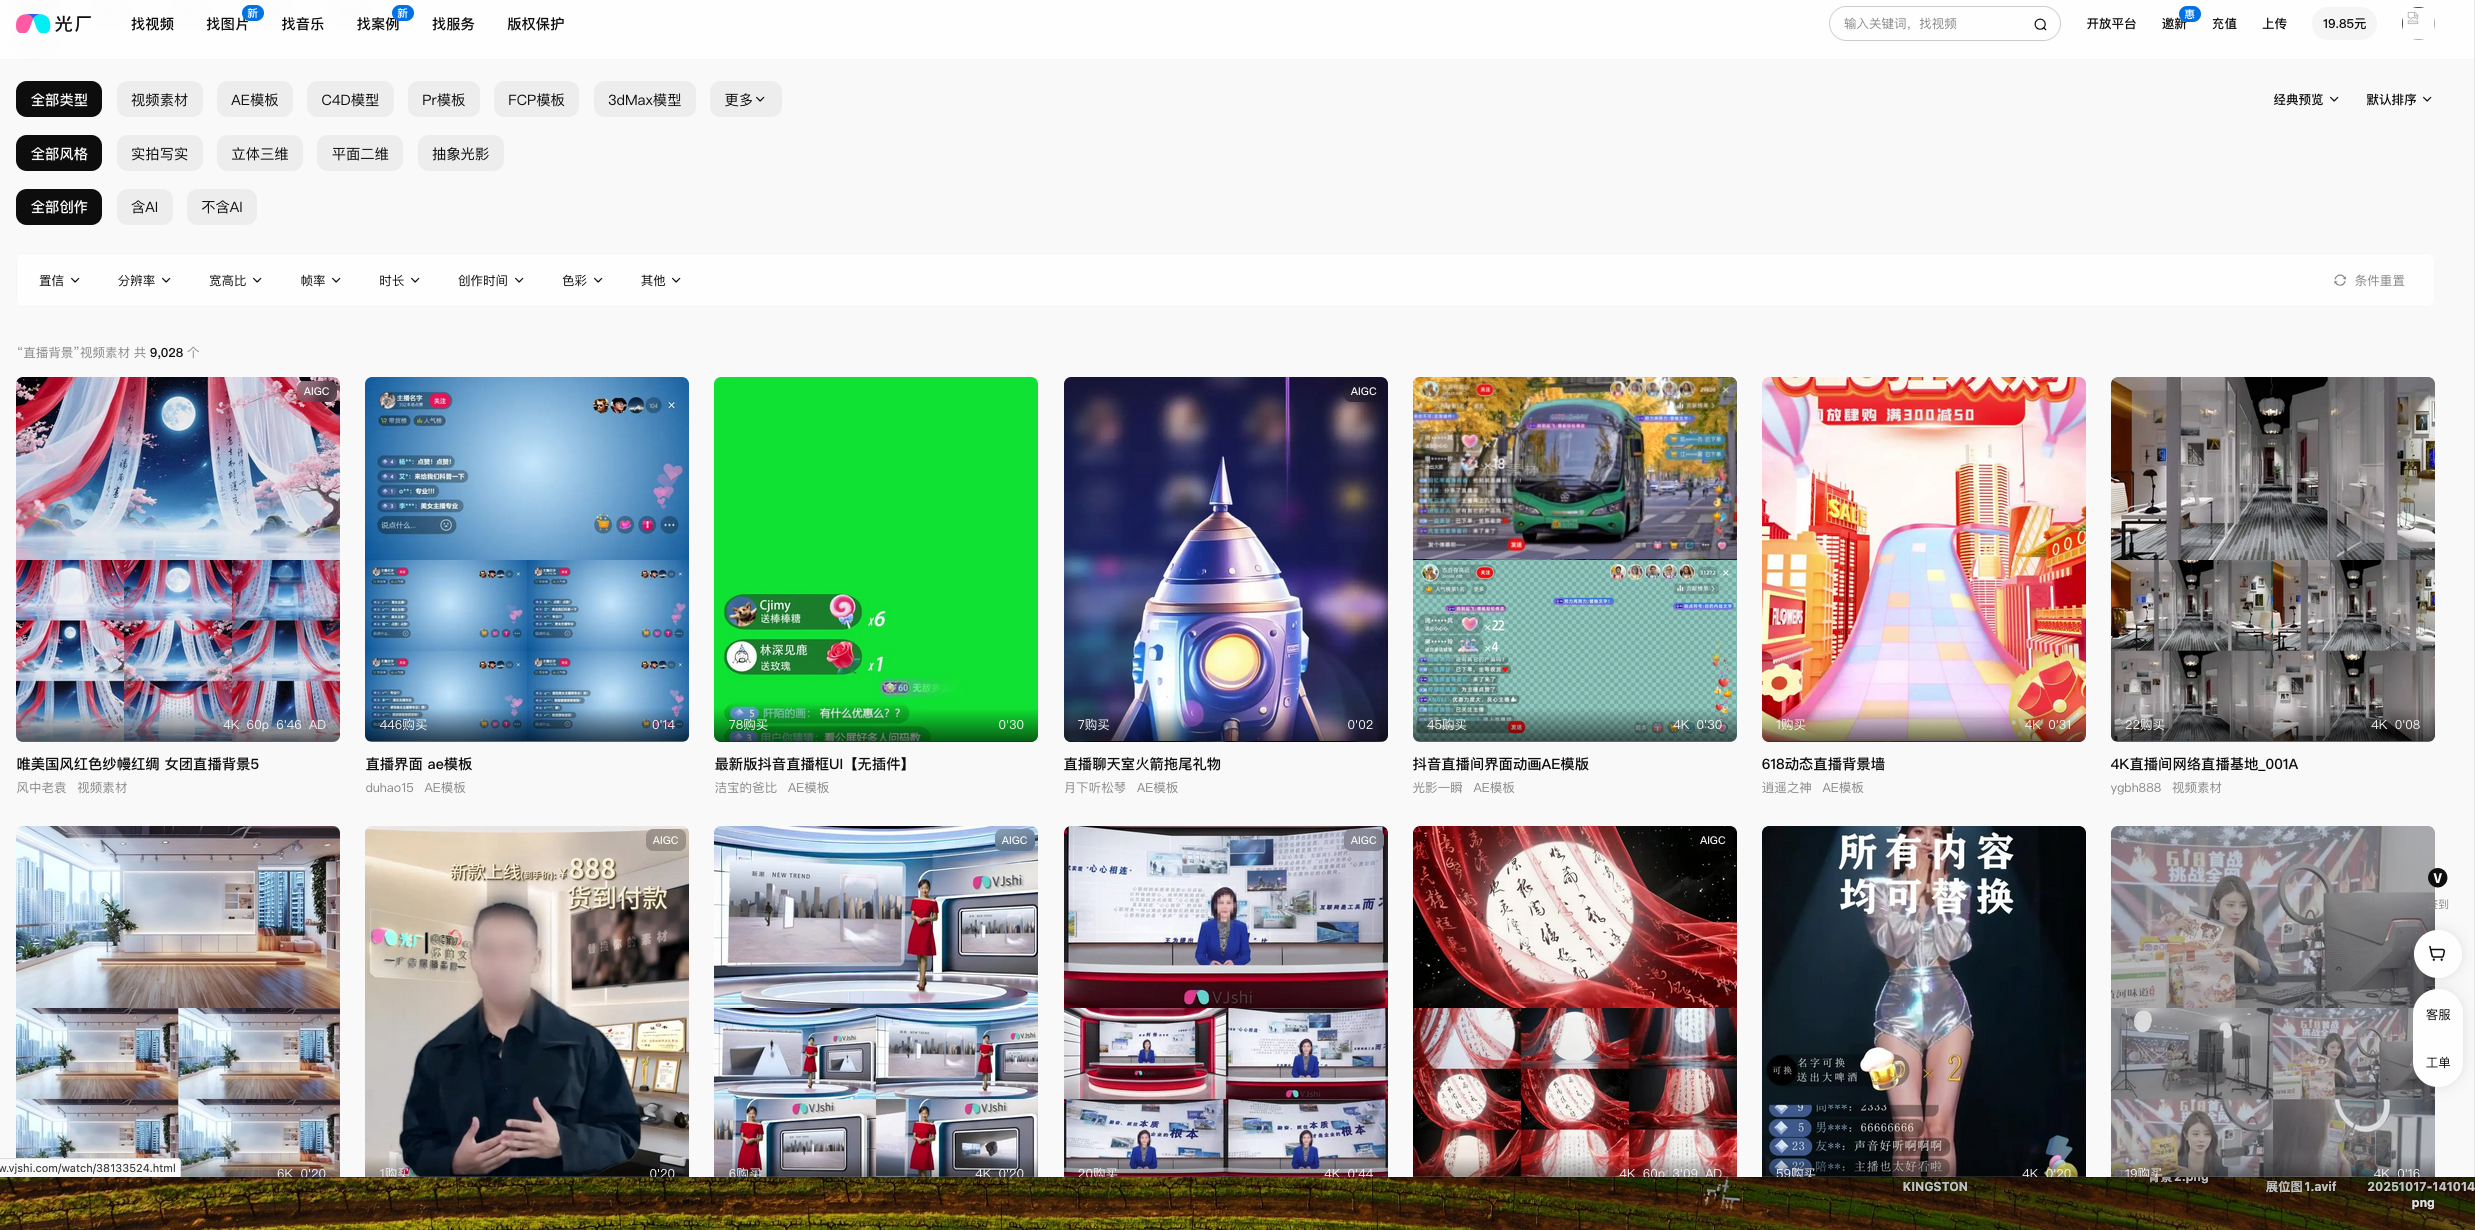
Task: Click the 光厂 logo icon
Action: coord(33,23)
